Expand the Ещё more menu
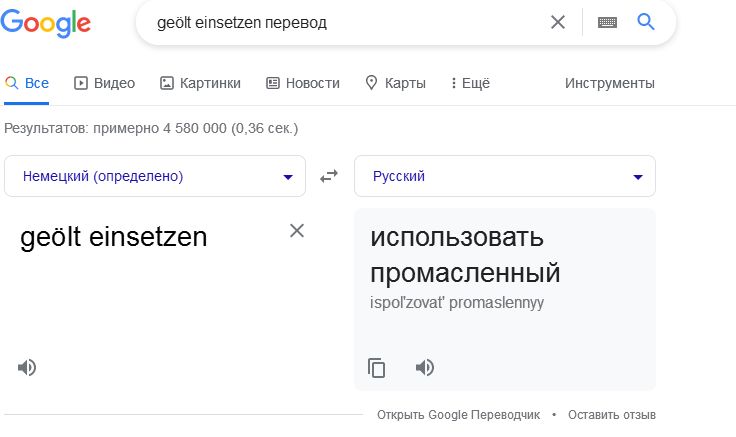This screenshot has height=437, width=736. tap(470, 83)
